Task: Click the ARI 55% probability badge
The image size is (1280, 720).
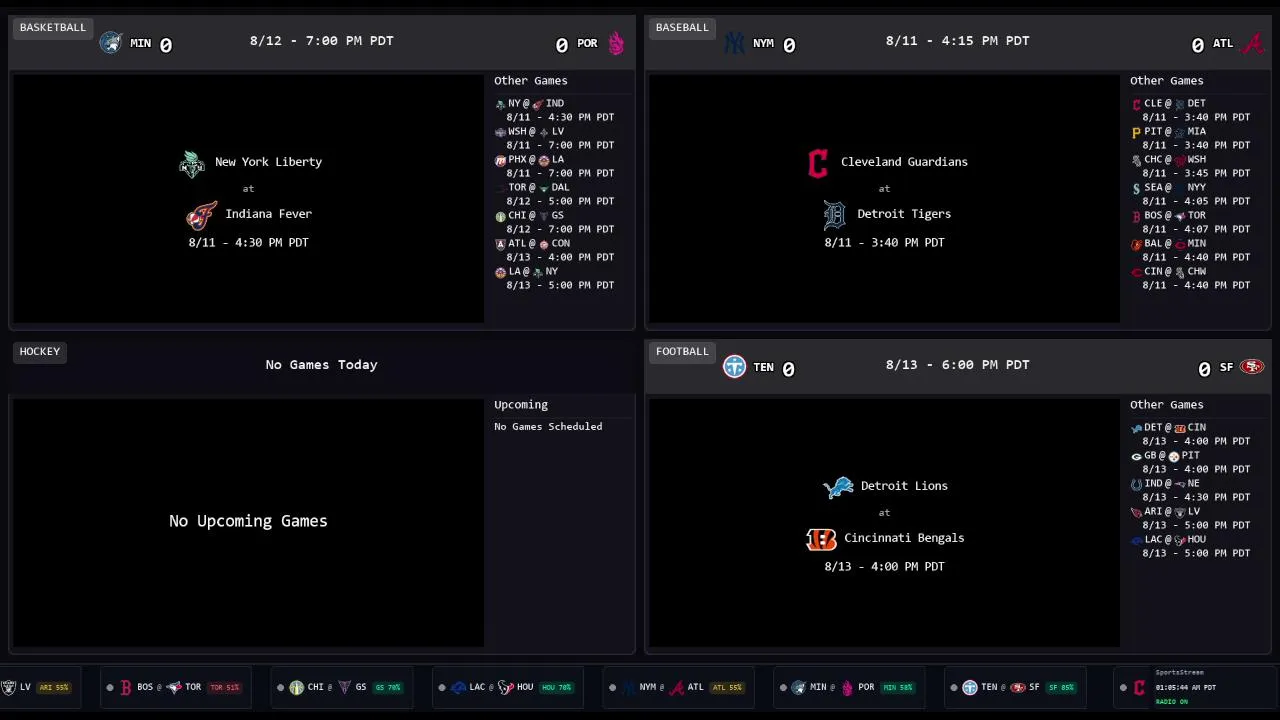Action: 54,688
